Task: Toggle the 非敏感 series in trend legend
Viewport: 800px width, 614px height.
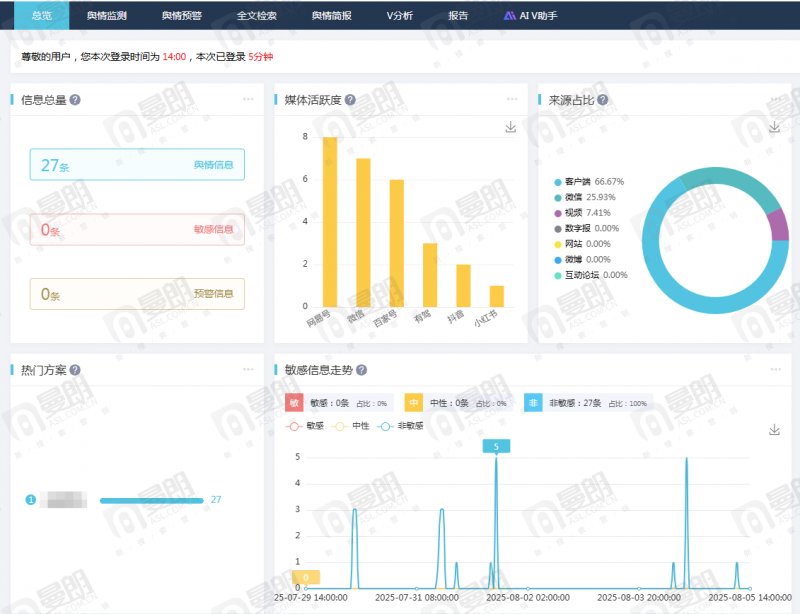Action: 401,426
